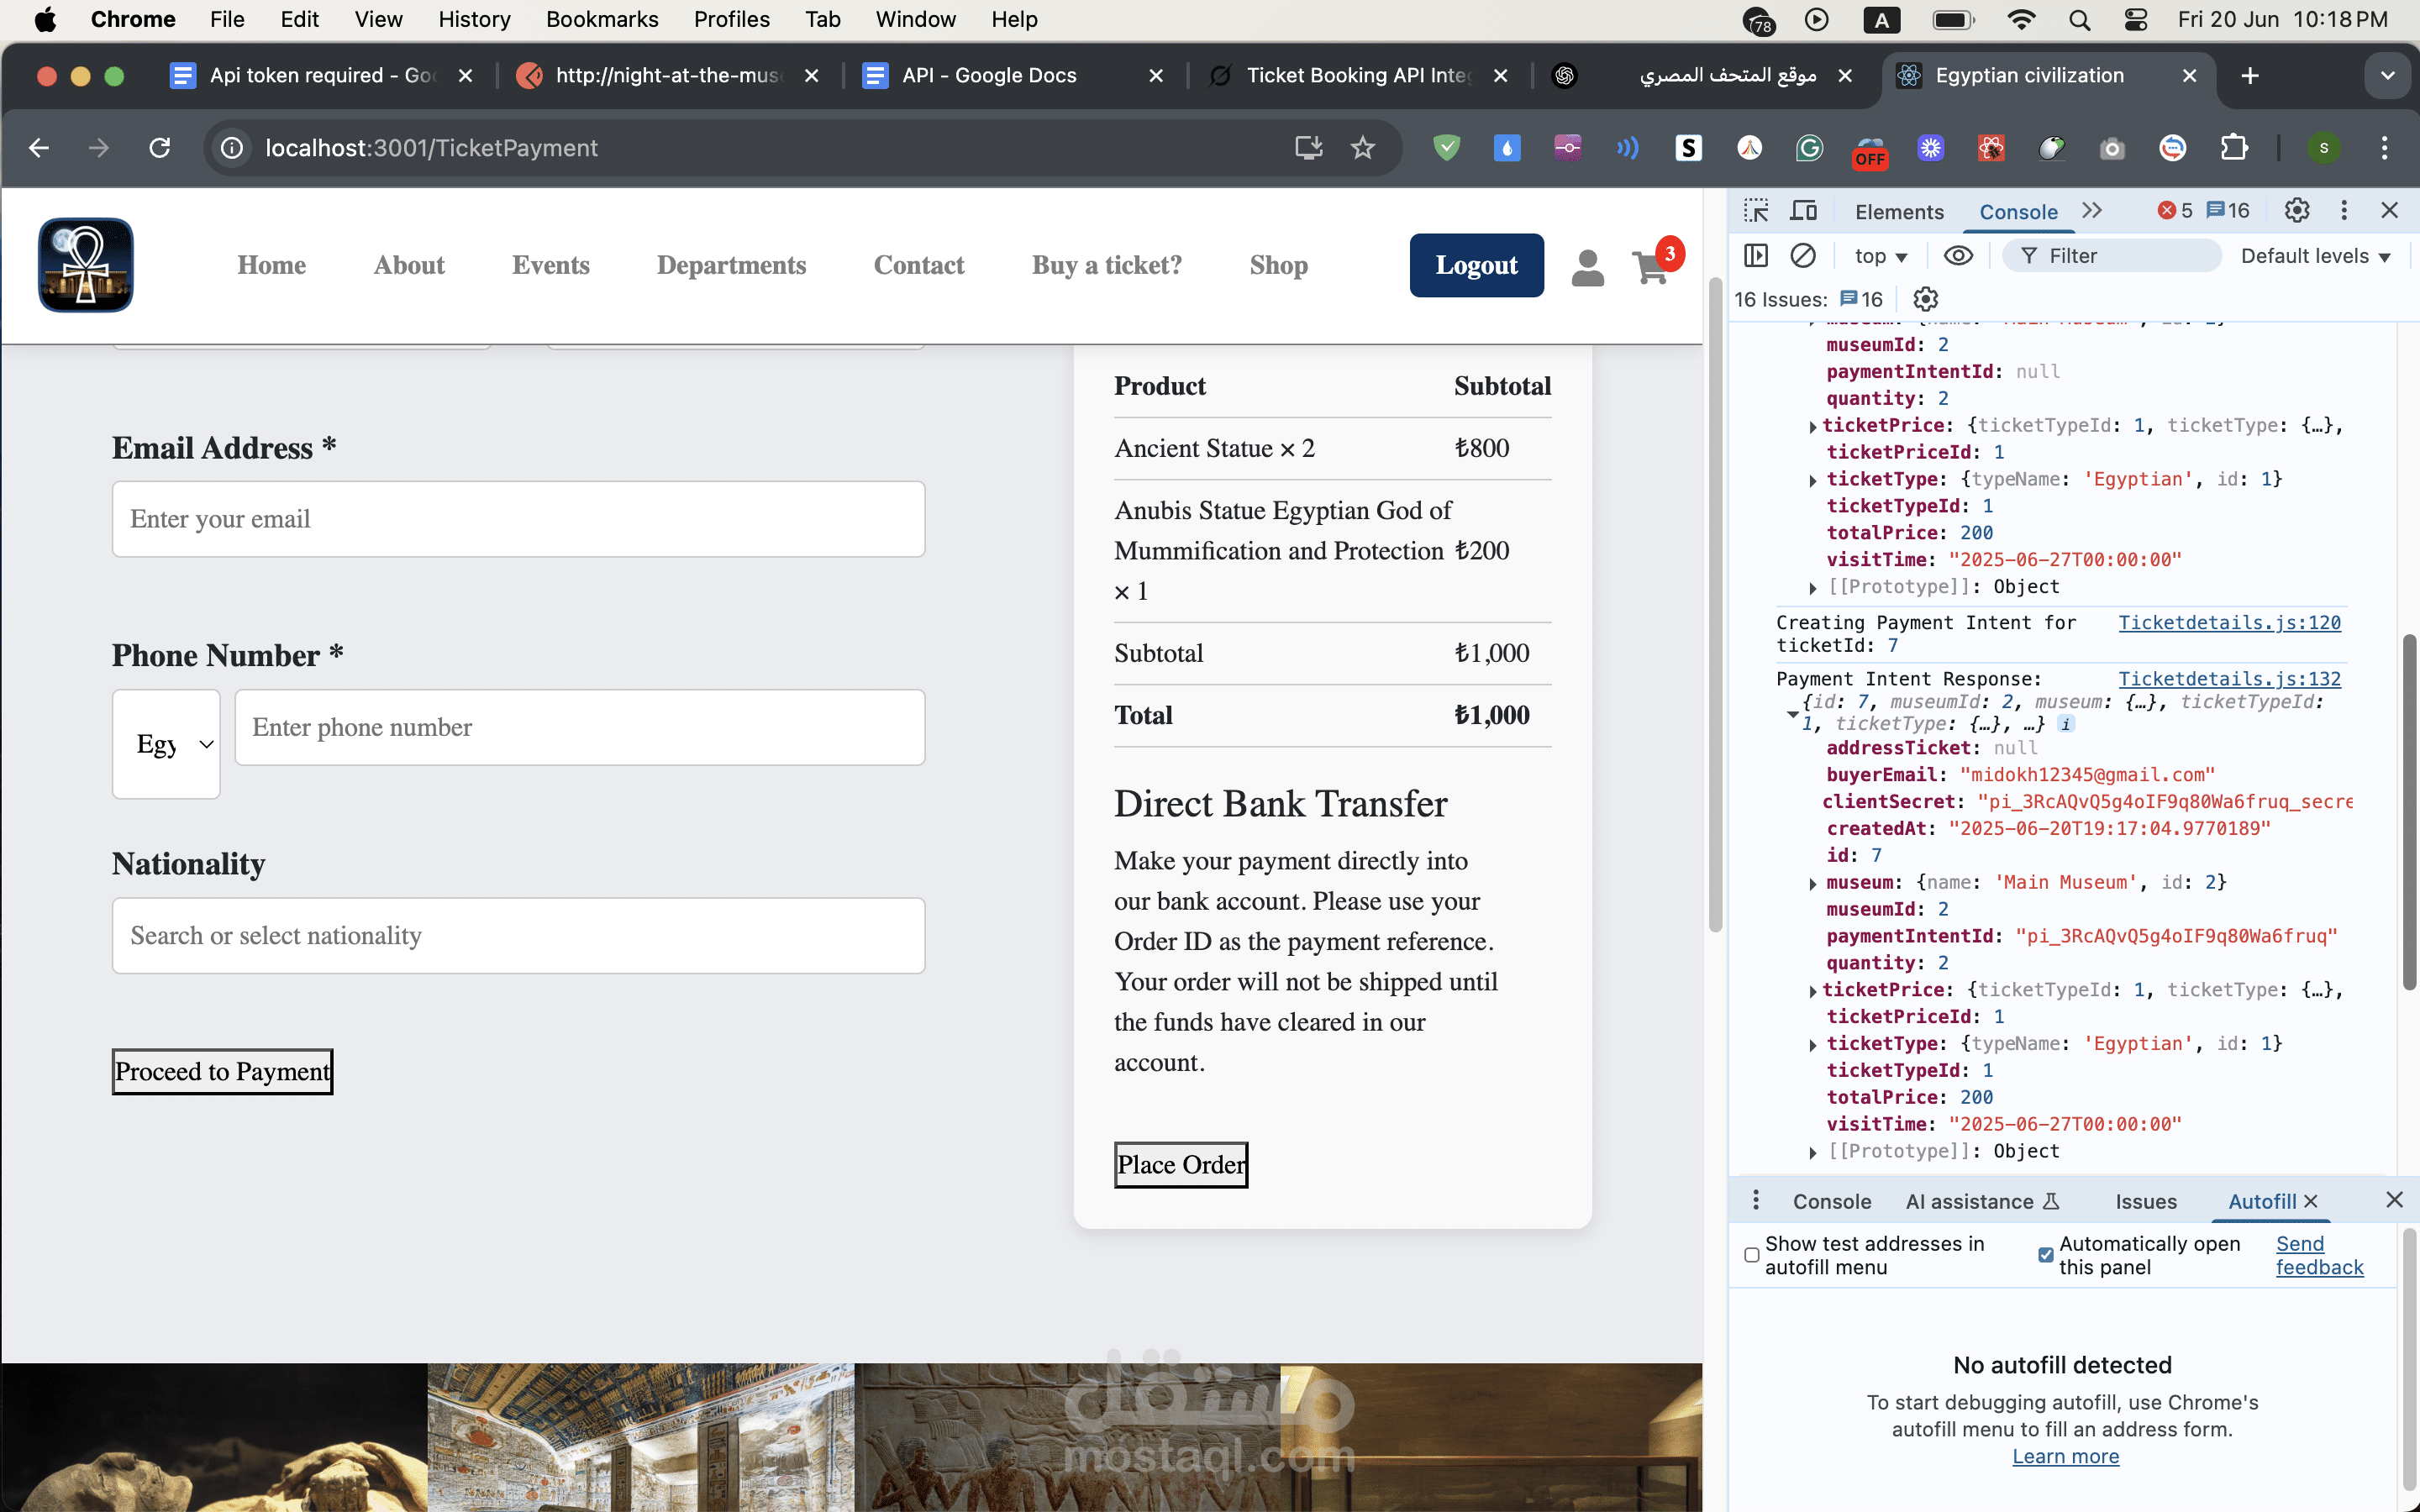Click the Proceed to Payment button

tap(222, 1071)
